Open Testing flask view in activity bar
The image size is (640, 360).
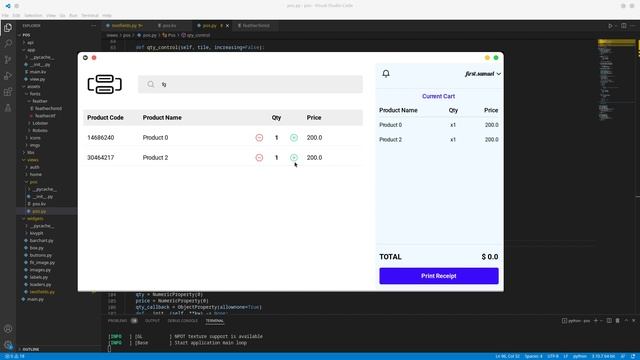8,108
